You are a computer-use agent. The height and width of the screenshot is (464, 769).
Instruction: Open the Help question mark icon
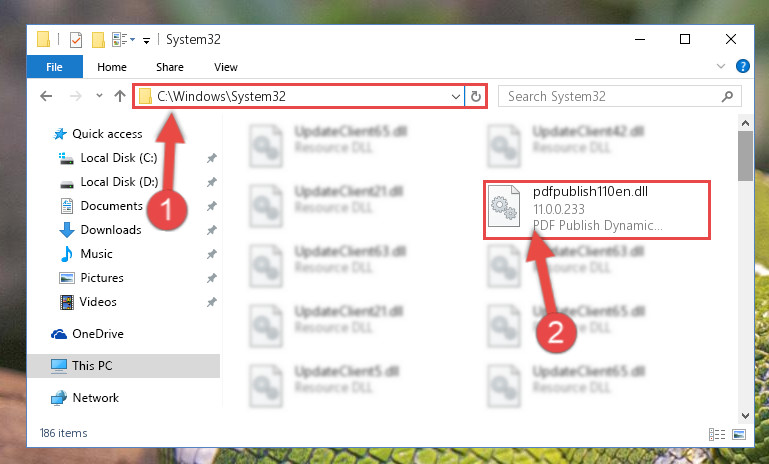click(743, 66)
